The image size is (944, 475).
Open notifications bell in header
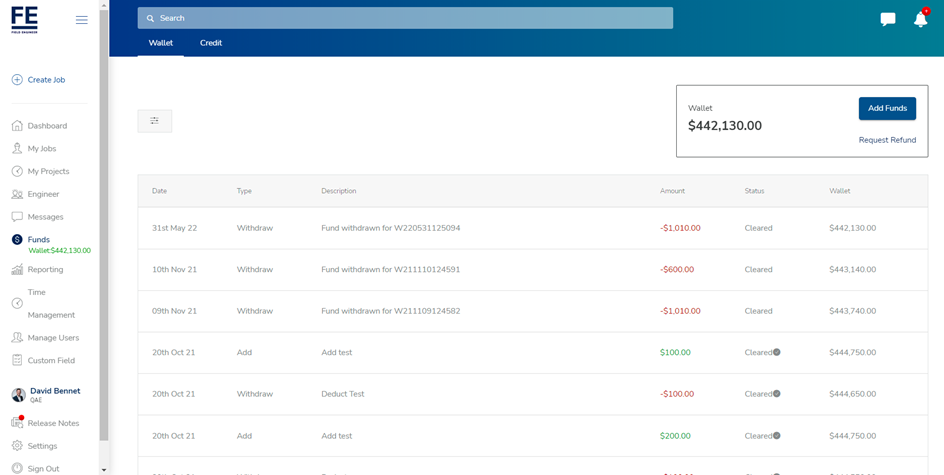coord(921,19)
